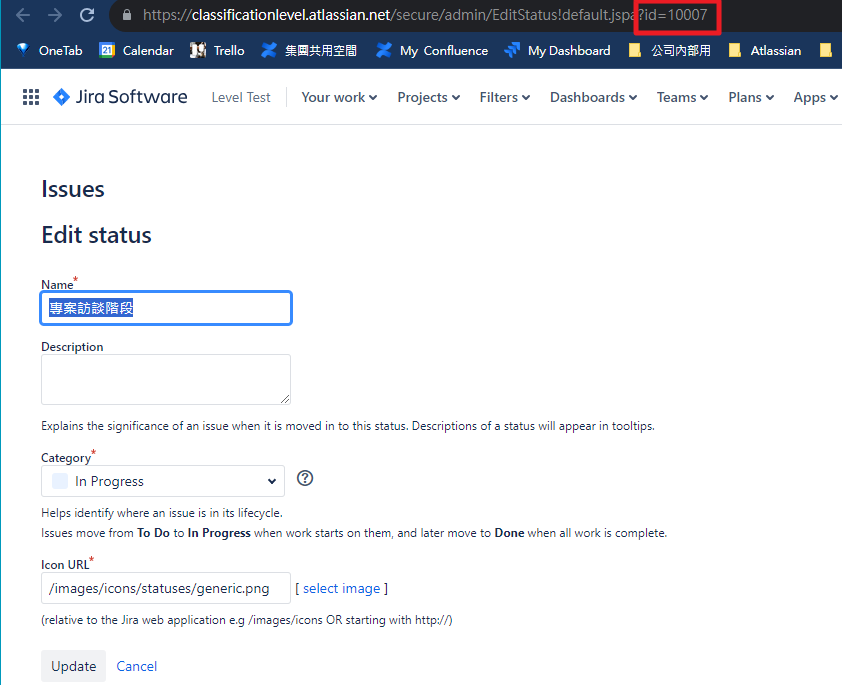Open the Plans menu
This screenshot has width=842, height=685.
751,97
